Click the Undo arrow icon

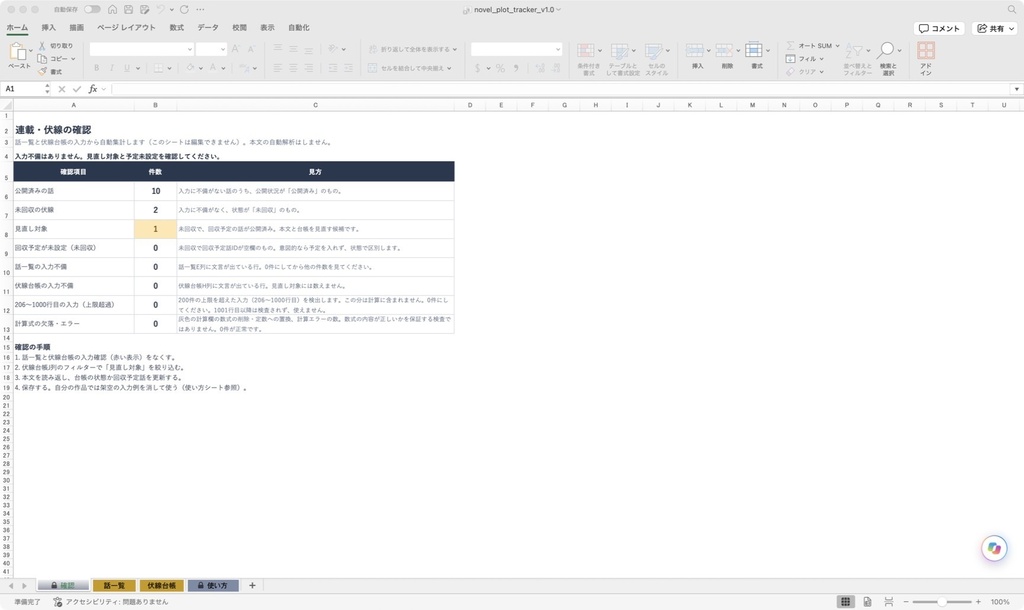pos(161,9)
